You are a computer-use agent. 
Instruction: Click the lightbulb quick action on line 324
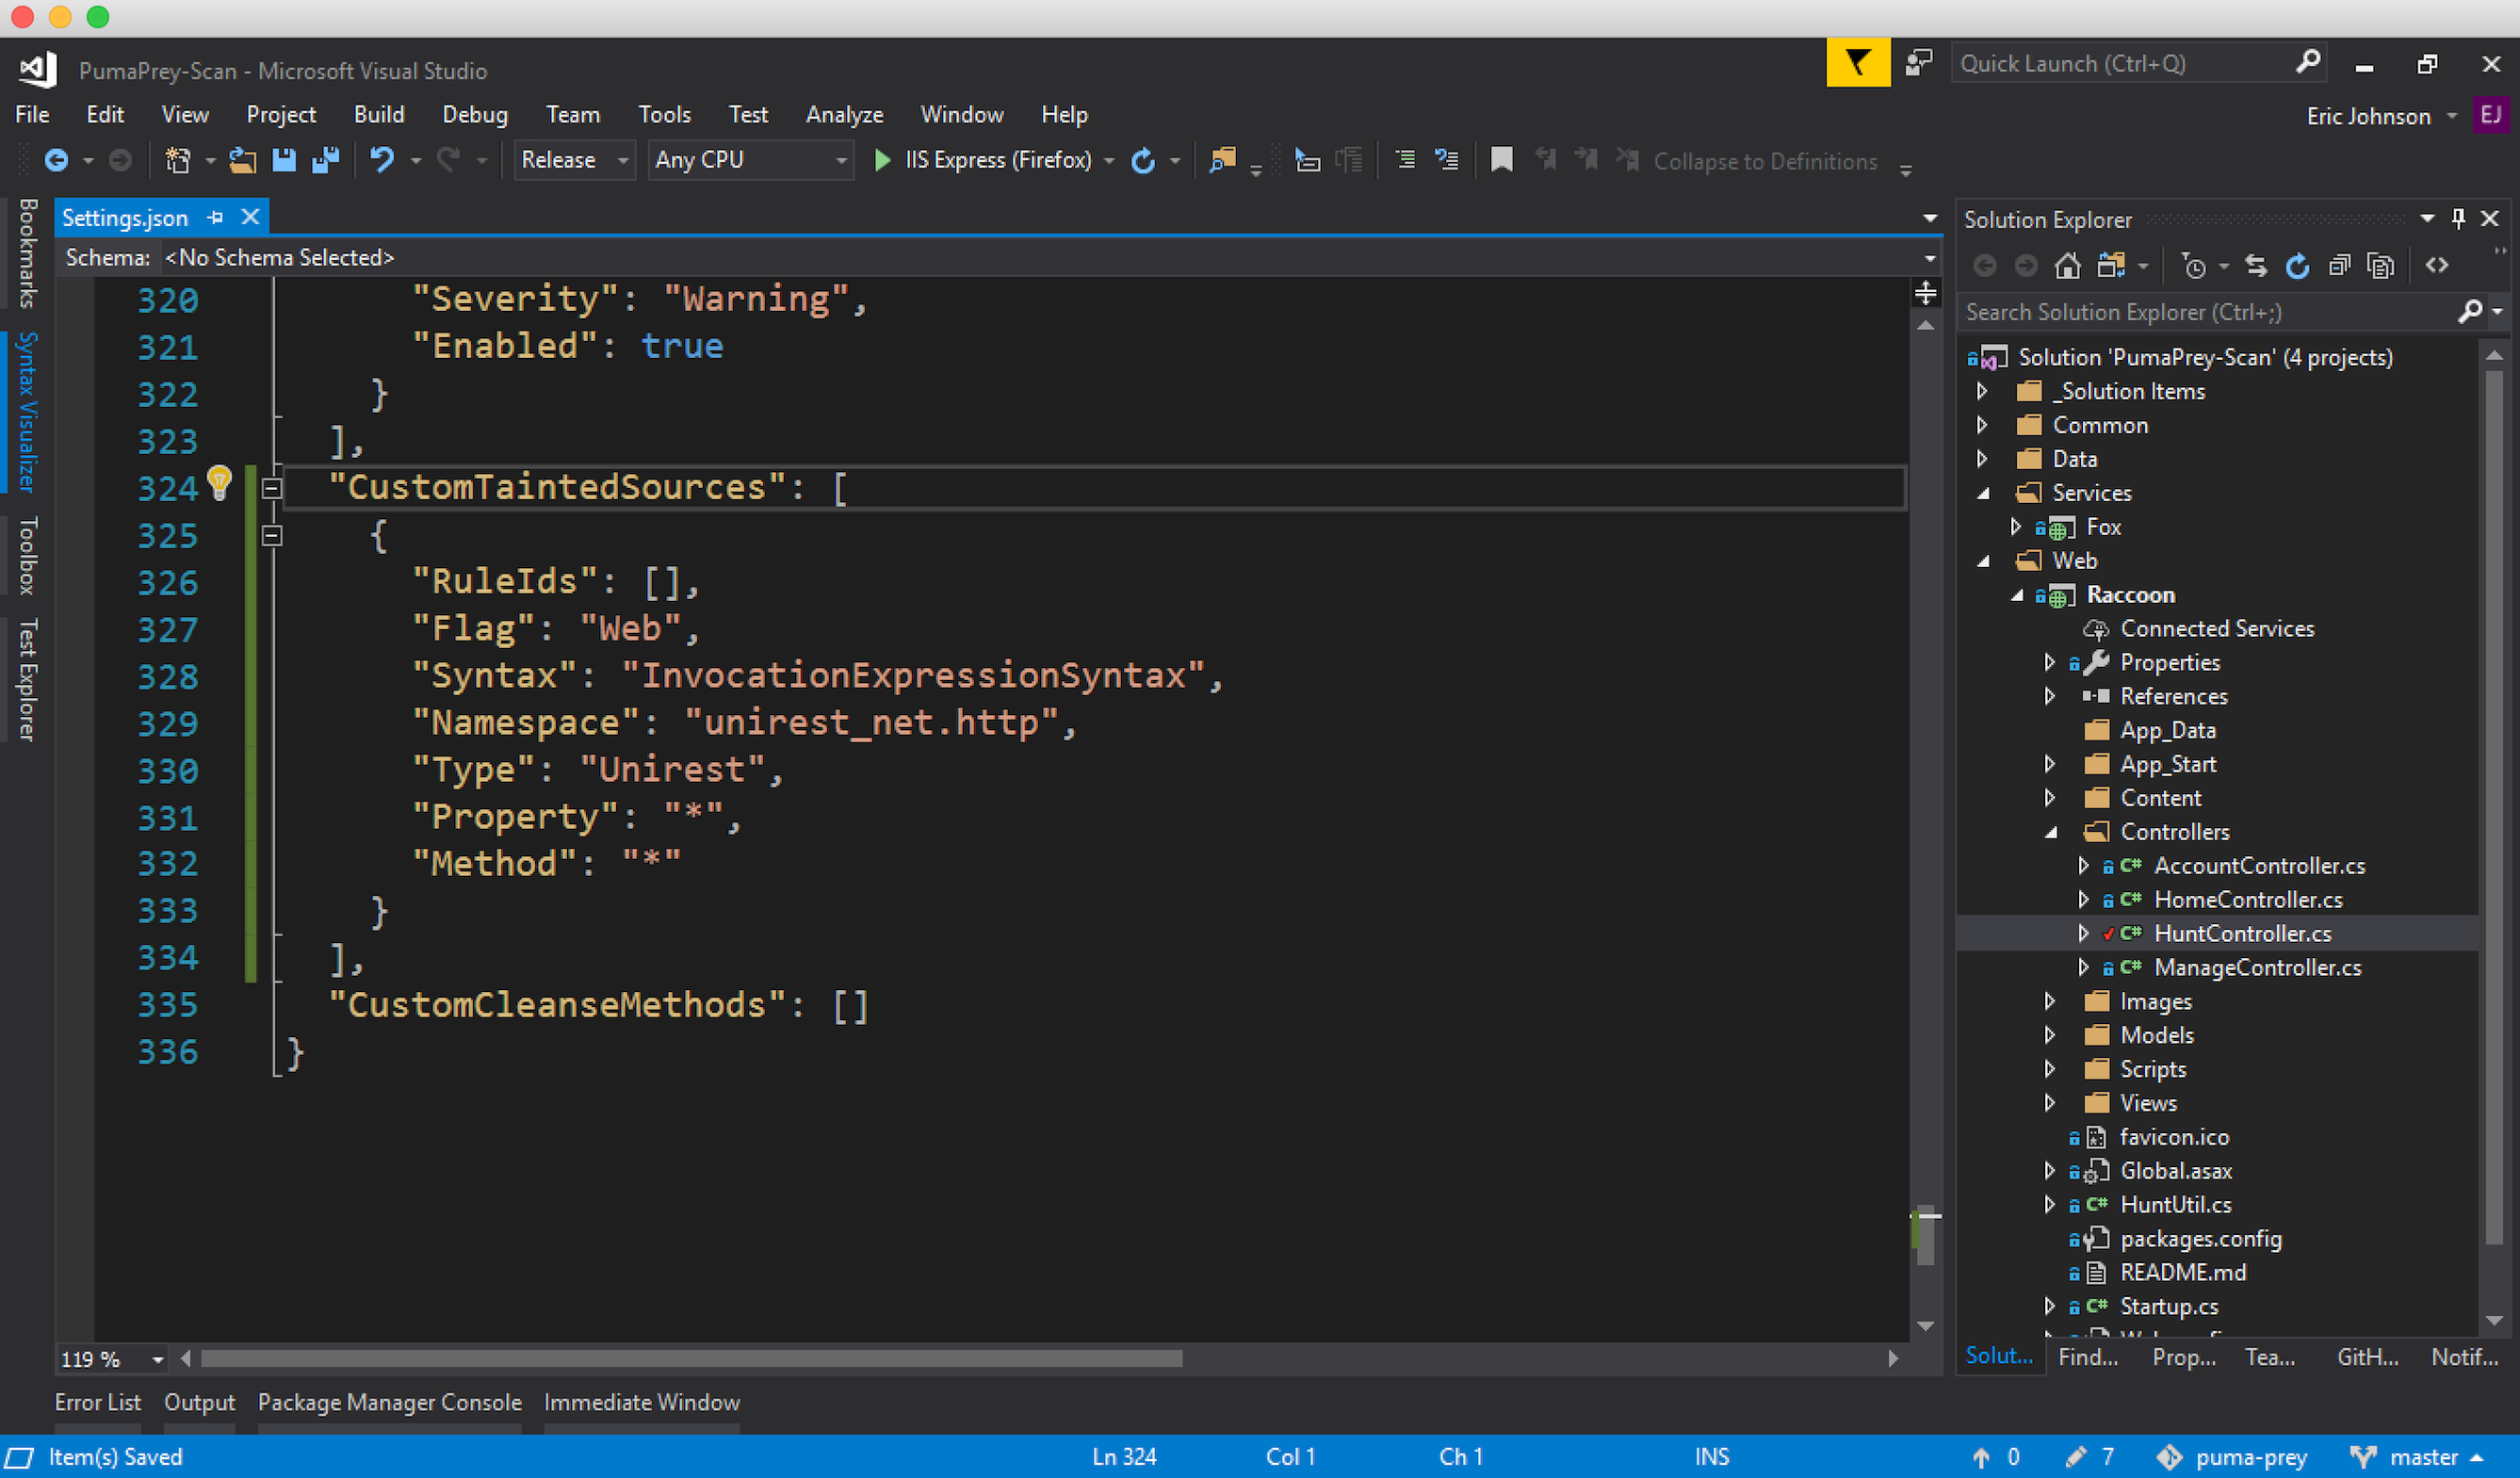[x=219, y=483]
